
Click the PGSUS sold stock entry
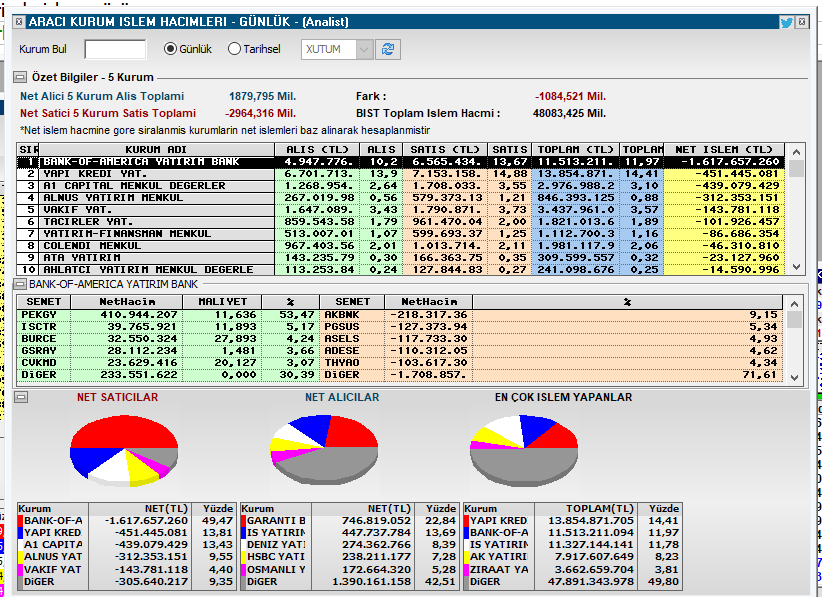pos(551,327)
